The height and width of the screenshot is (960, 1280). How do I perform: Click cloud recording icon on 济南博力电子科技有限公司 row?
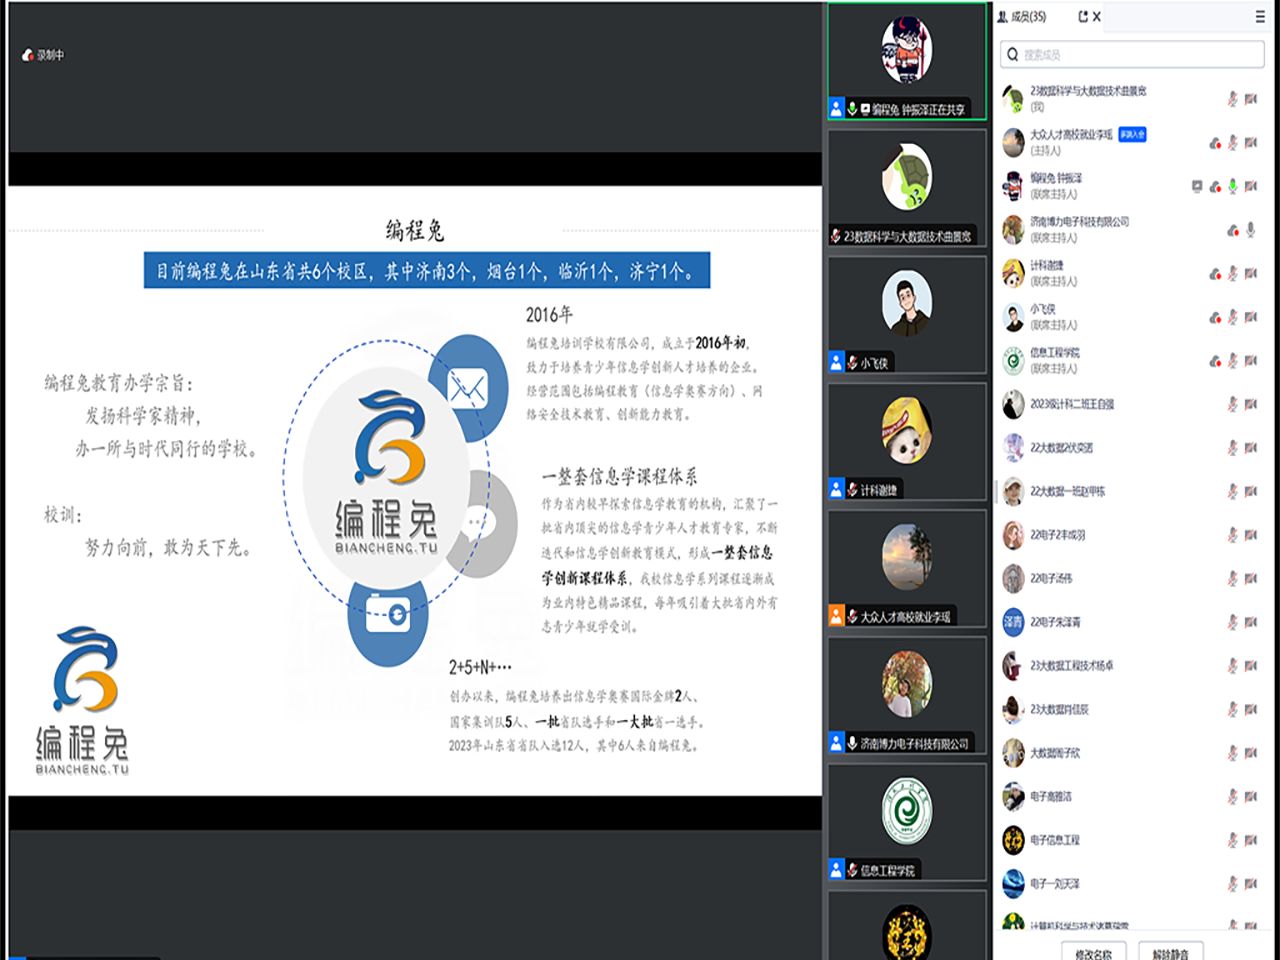click(1233, 230)
